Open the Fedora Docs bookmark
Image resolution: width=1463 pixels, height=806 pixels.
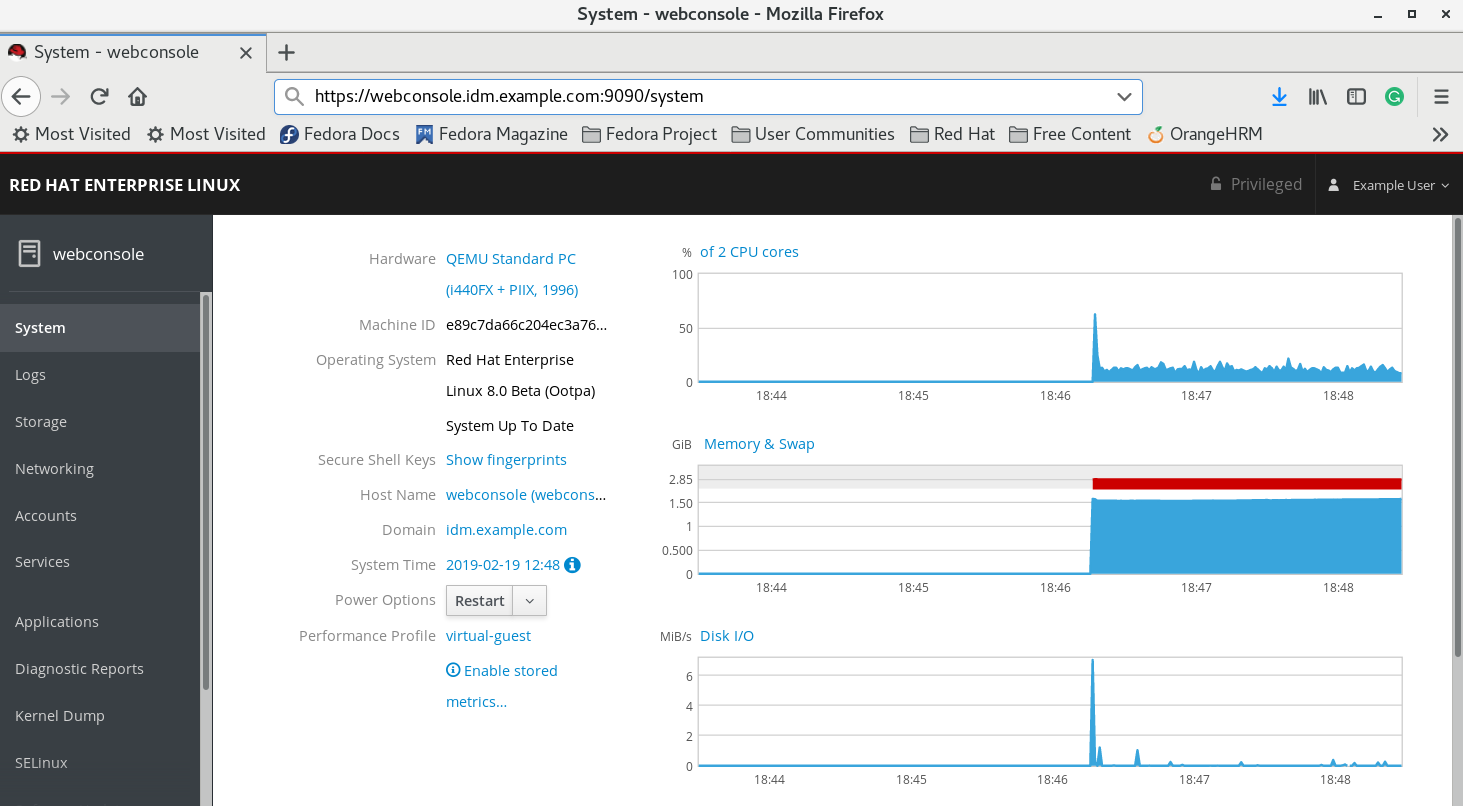(x=339, y=134)
